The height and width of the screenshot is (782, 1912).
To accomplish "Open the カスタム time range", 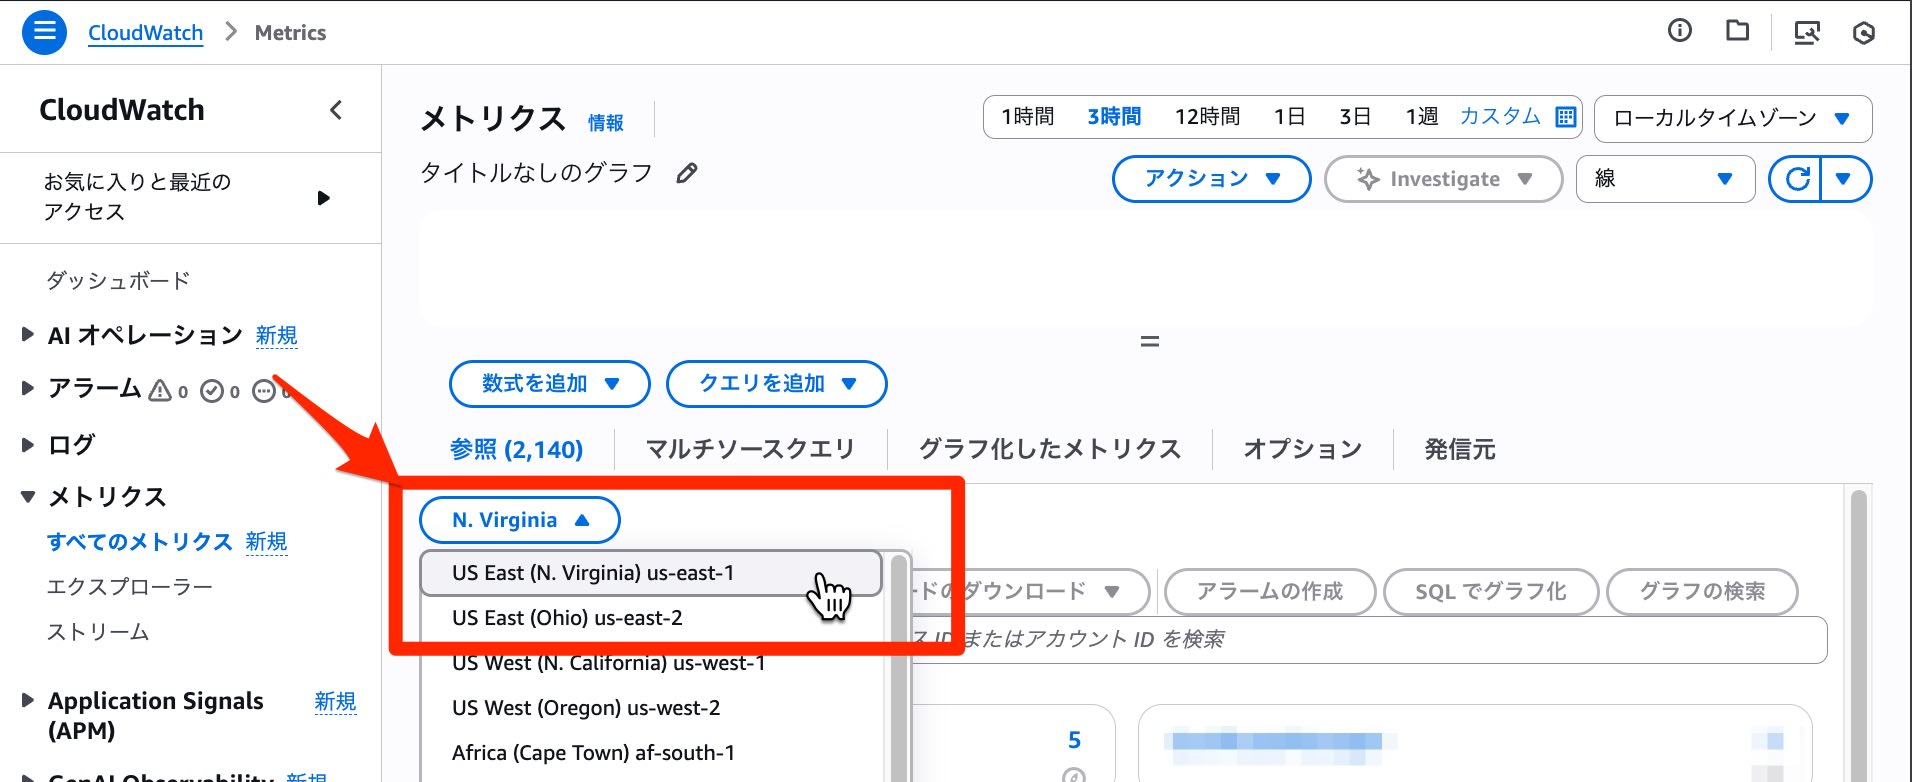I will [x=1500, y=116].
